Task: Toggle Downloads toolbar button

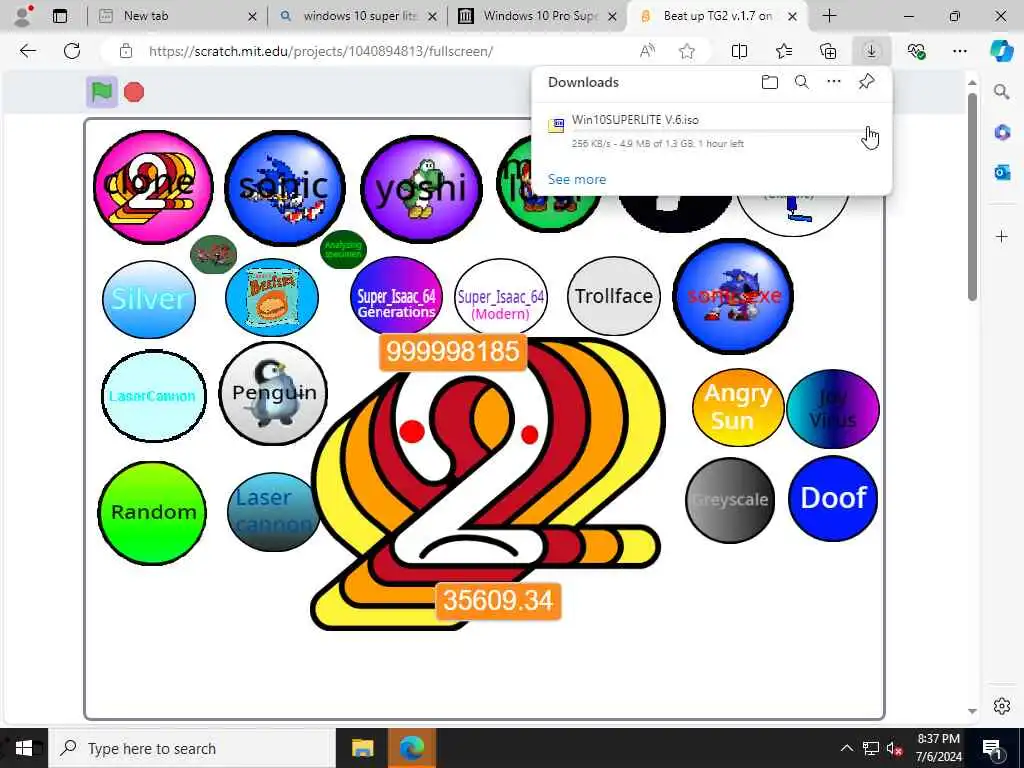Action: coord(872,51)
